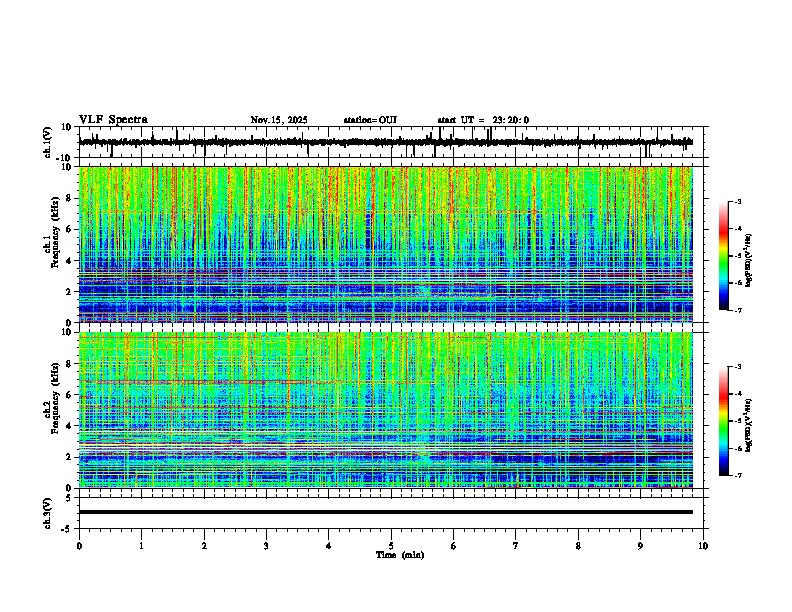This screenshot has width=792, height=612.
Task: Click time axis tick label "3"
Action: 266,546
